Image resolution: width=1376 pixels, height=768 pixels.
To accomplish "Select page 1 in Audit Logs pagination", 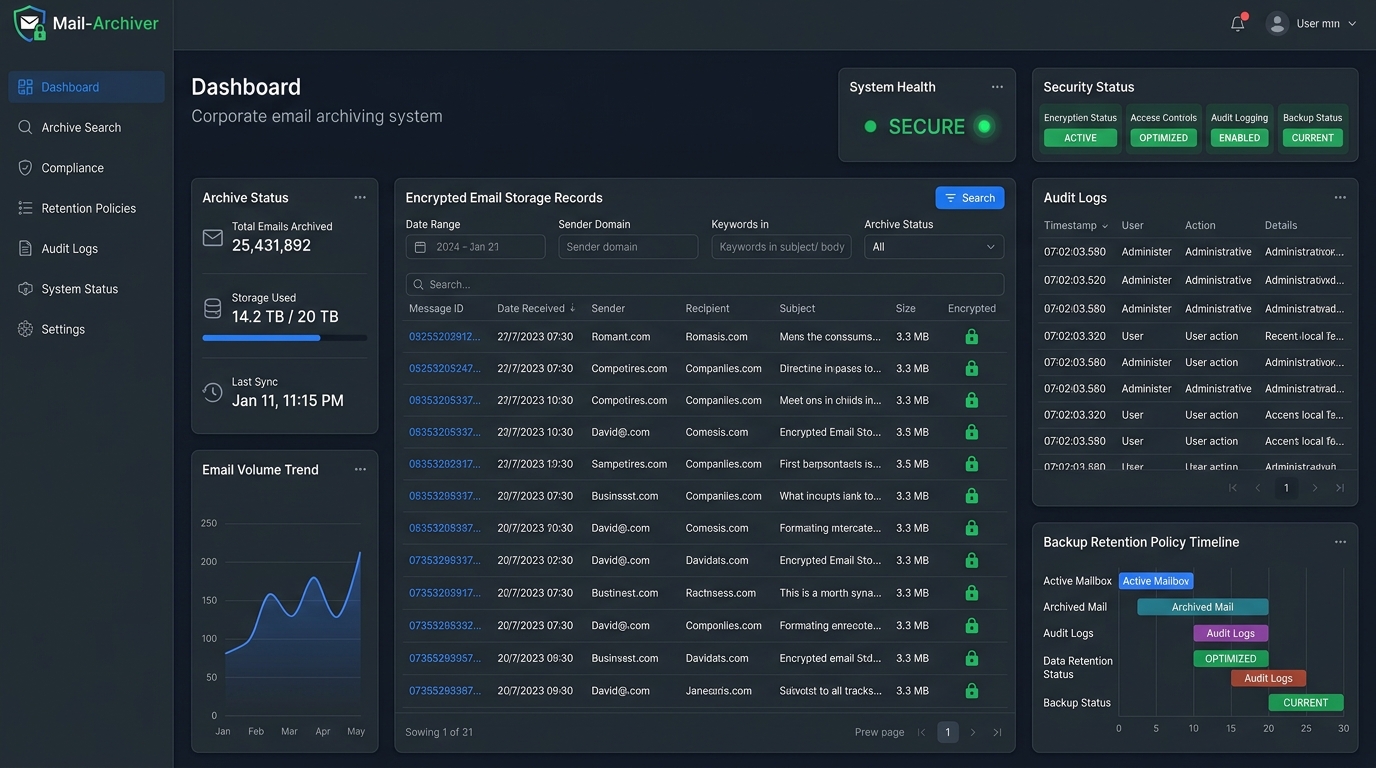I will pos(1286,488).
